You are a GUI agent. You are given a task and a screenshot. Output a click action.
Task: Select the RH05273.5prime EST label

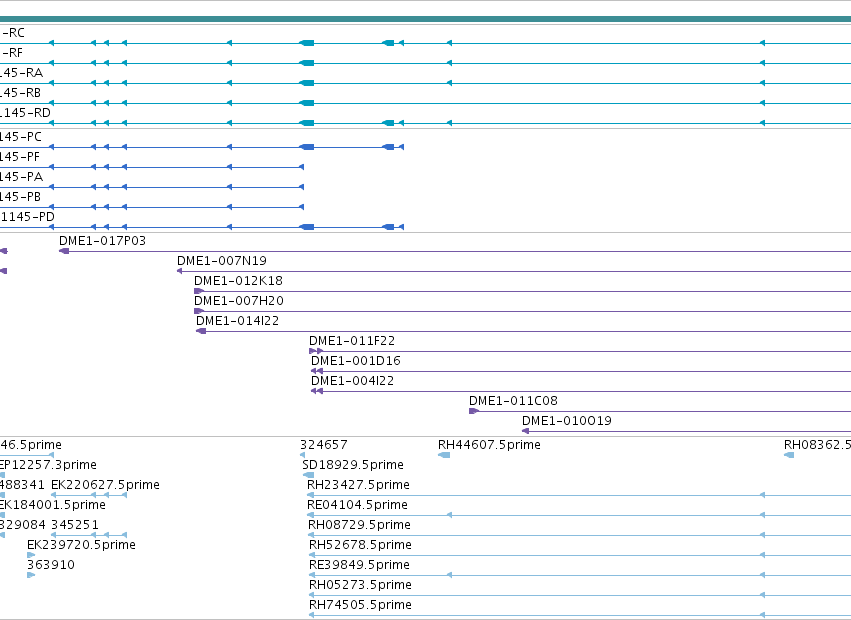pos(360,585)
